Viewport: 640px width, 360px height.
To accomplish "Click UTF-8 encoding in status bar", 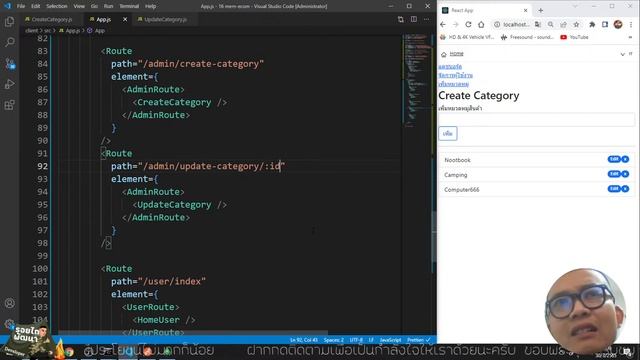I will [356, 340].
